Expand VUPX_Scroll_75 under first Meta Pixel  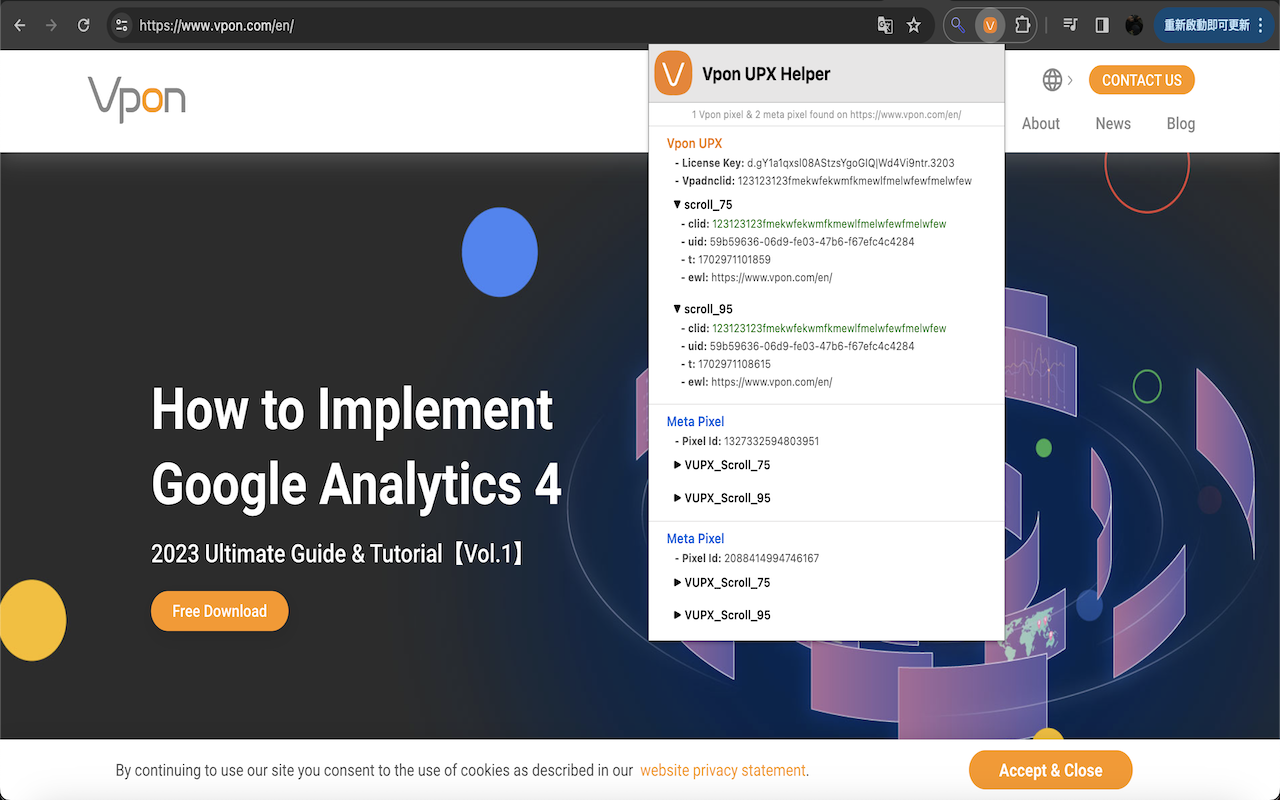[678, 465]
